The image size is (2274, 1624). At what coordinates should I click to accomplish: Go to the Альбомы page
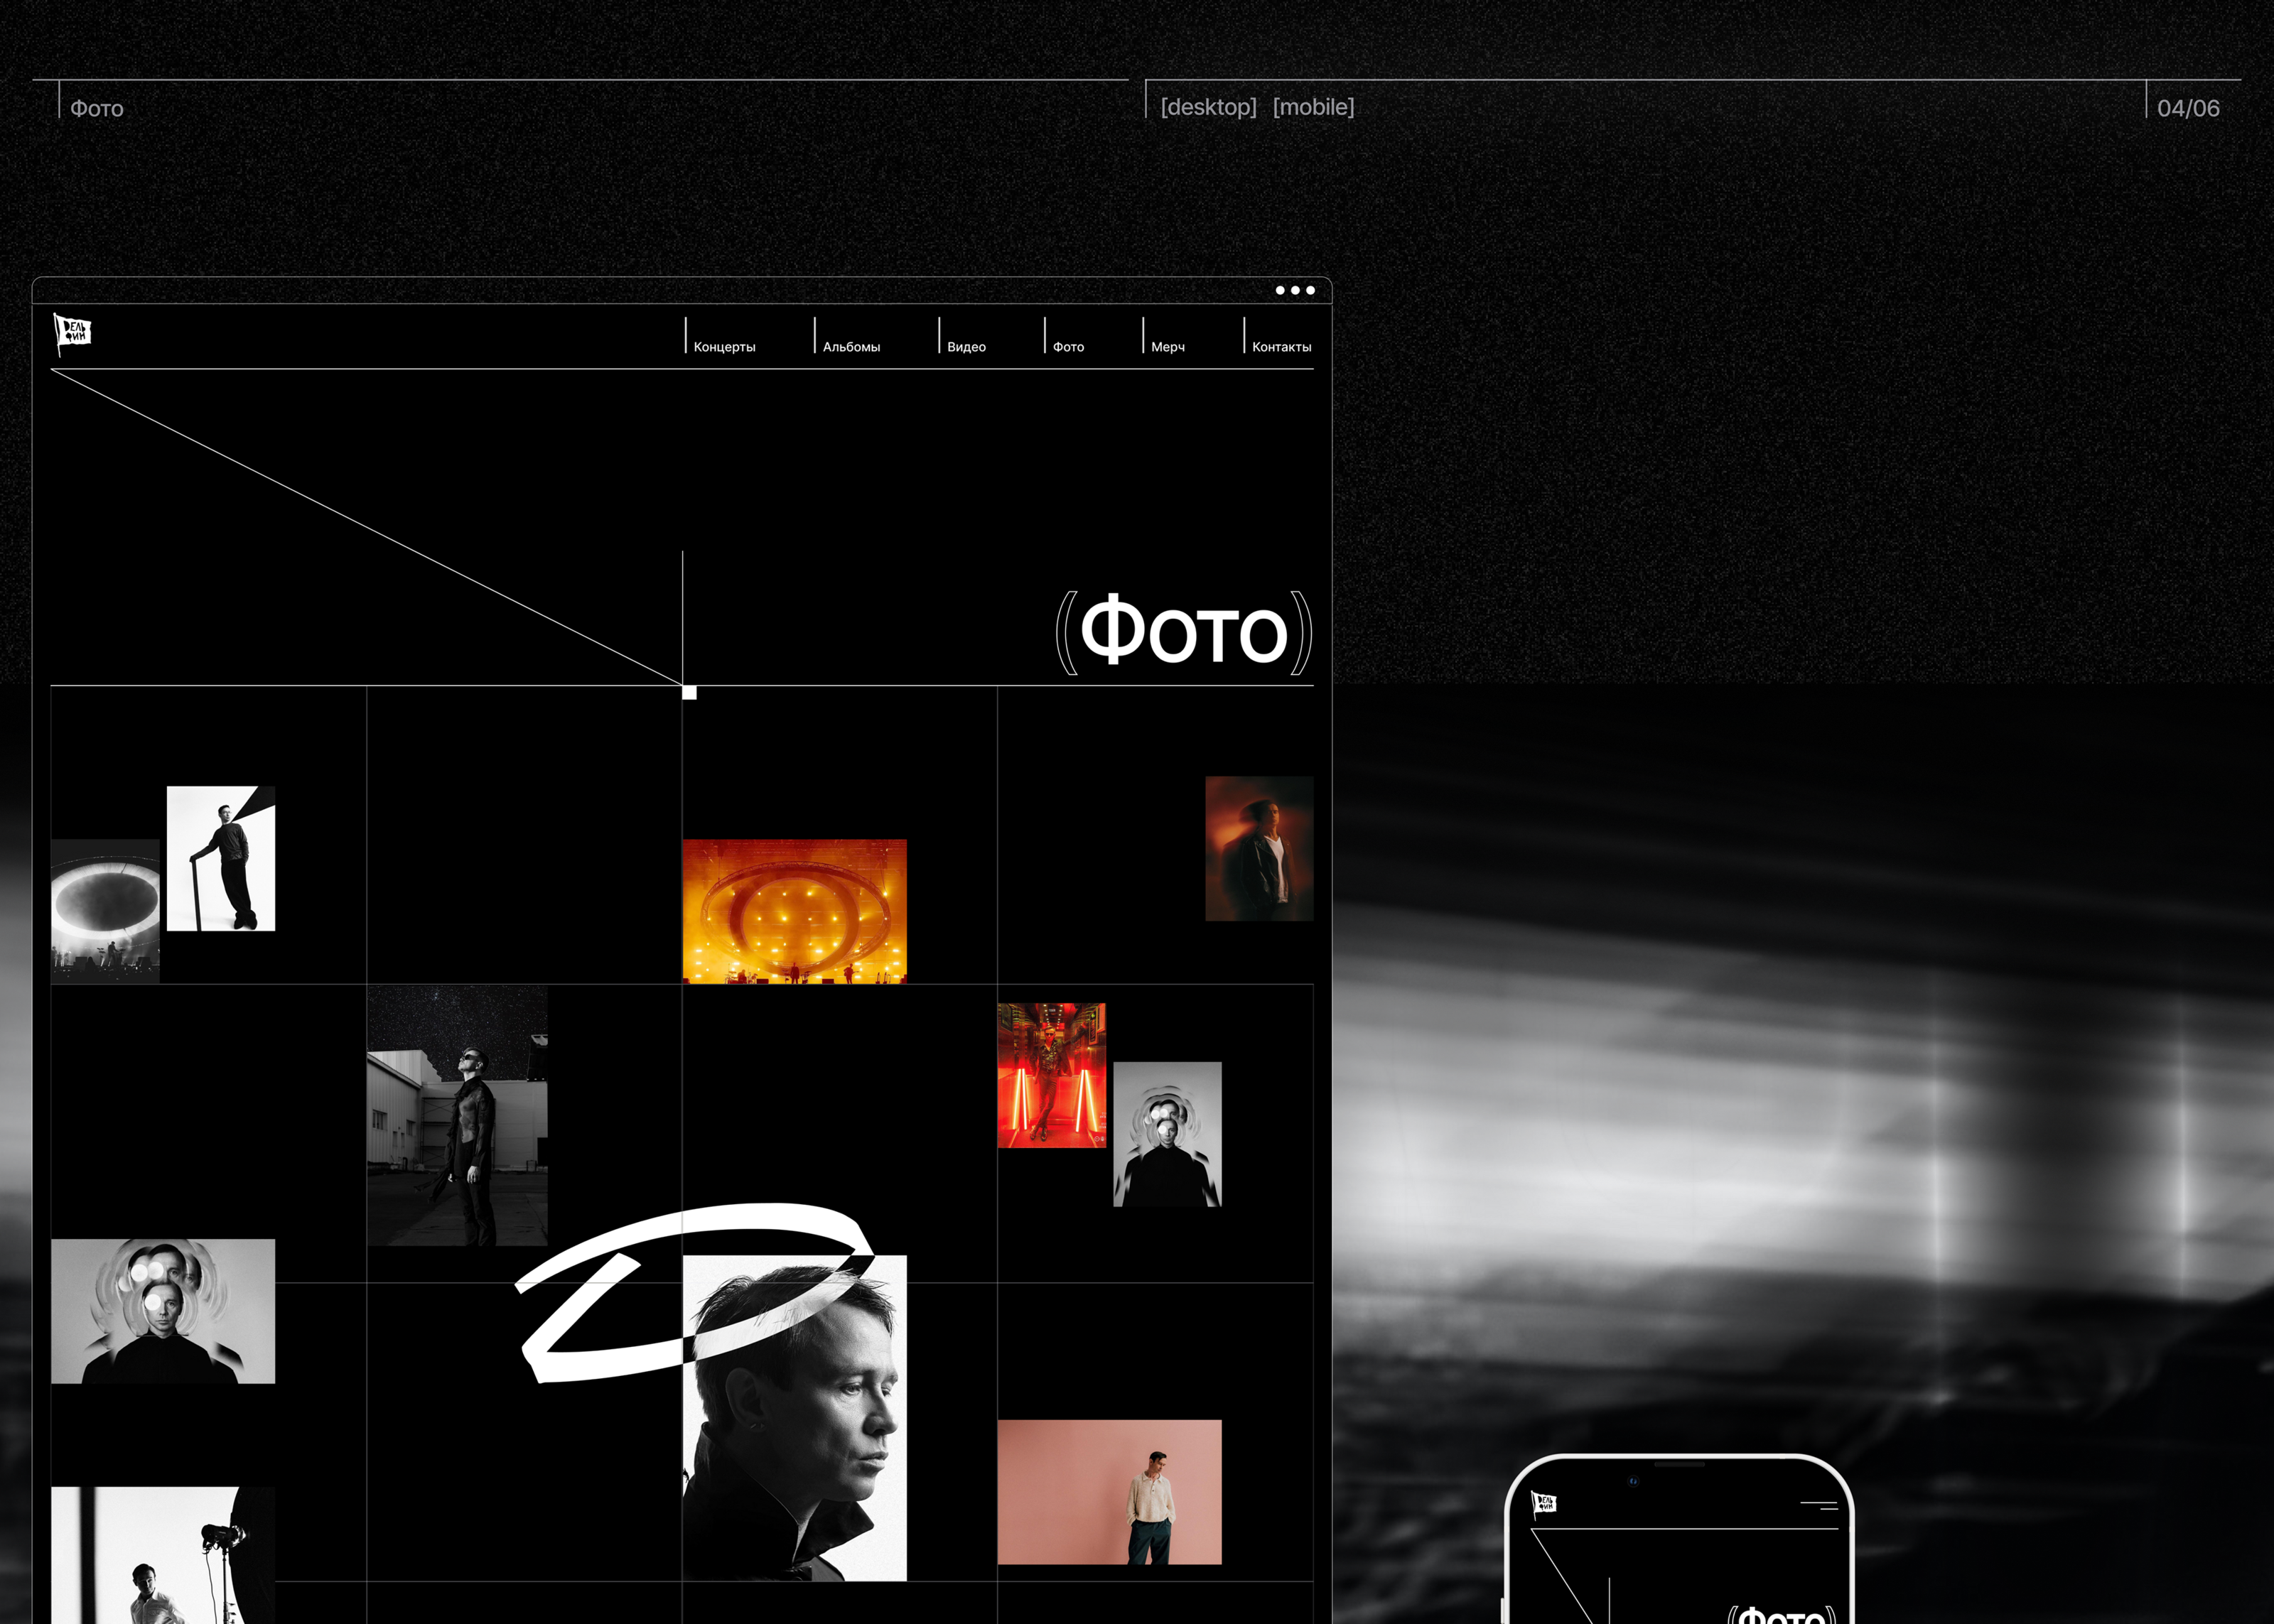pyautogui.click(x=851, y=347)
